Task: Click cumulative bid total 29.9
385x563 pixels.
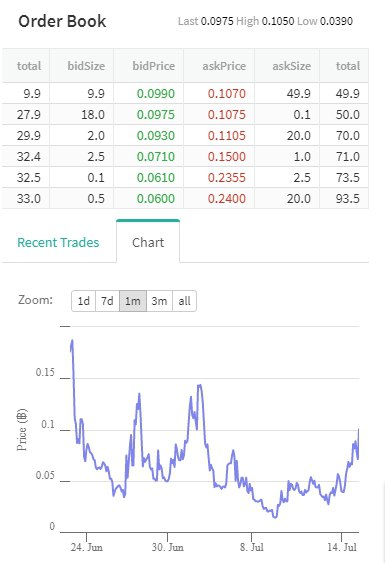Action: [x=29, y=136]
